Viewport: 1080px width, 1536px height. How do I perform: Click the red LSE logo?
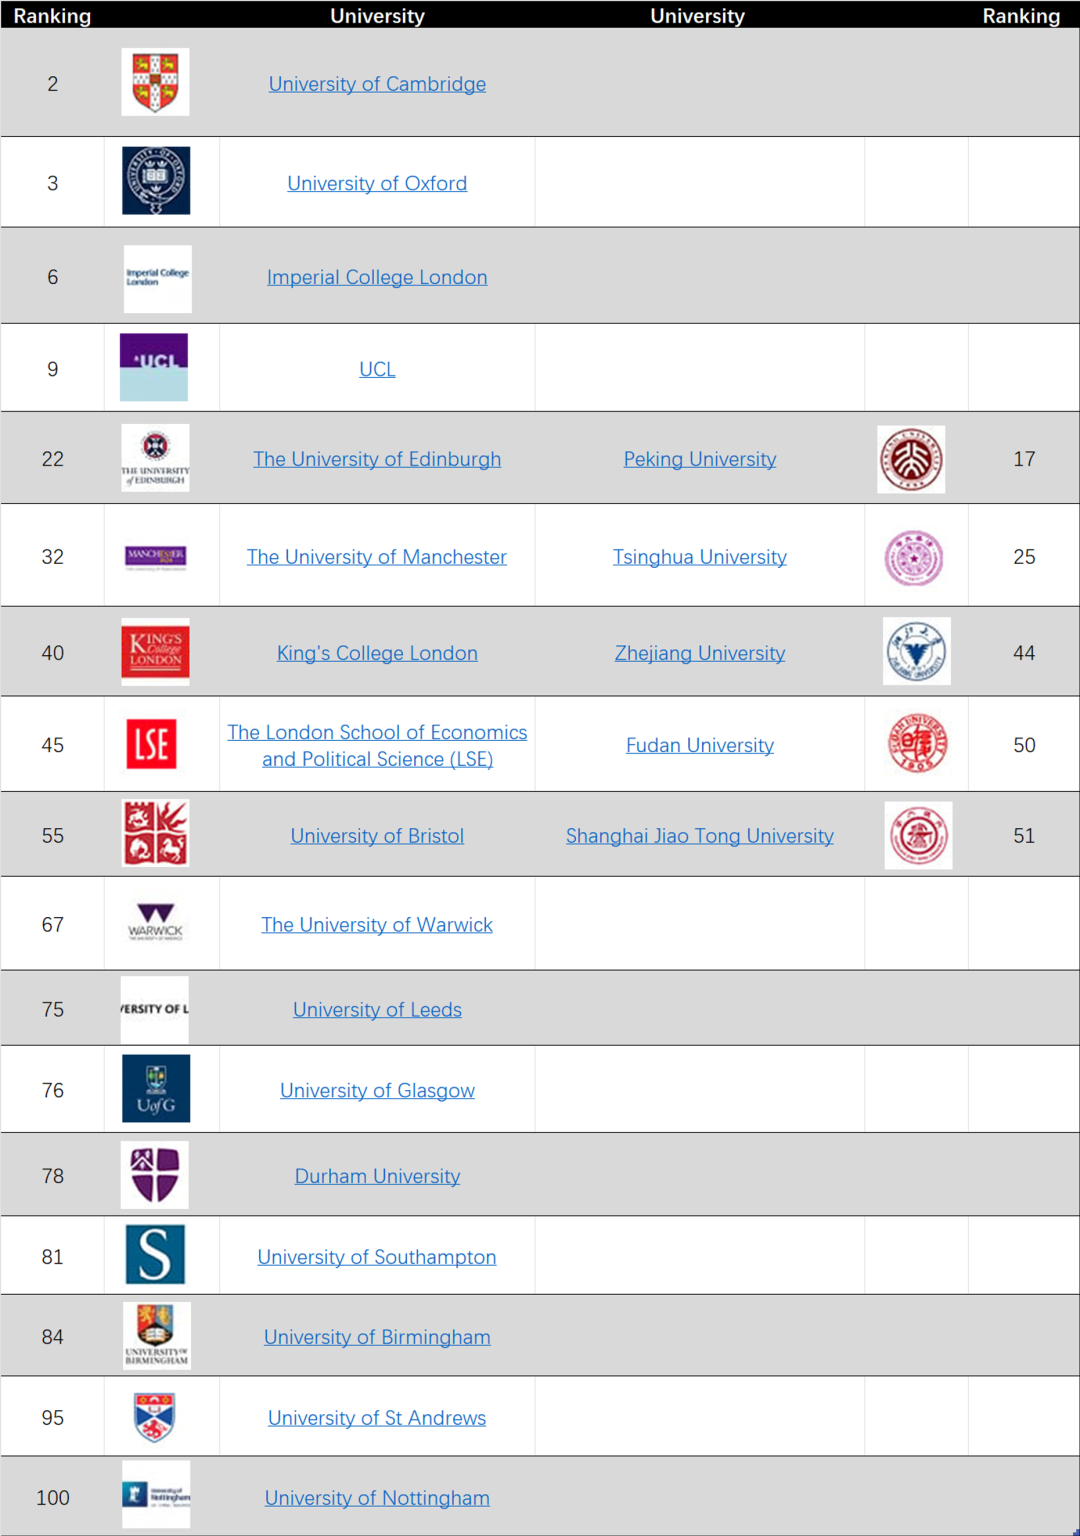click(x=152, y=744)
